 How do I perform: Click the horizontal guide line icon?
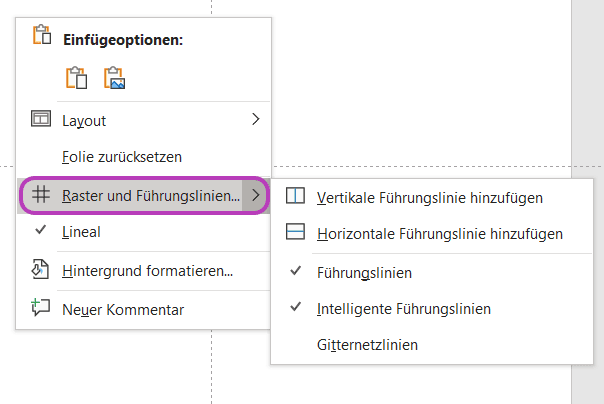click(x=295, y=232)
